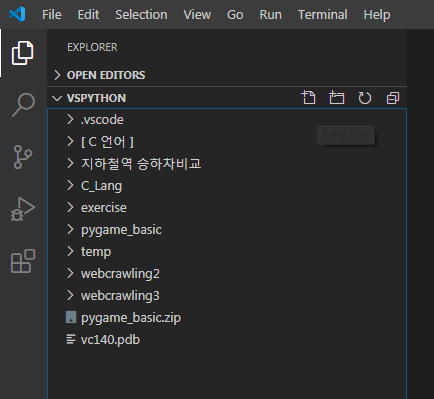Screen dimensions: 434x399
Task: Click the OPEN EDITORS section title
Action: (x=106, y=75)
